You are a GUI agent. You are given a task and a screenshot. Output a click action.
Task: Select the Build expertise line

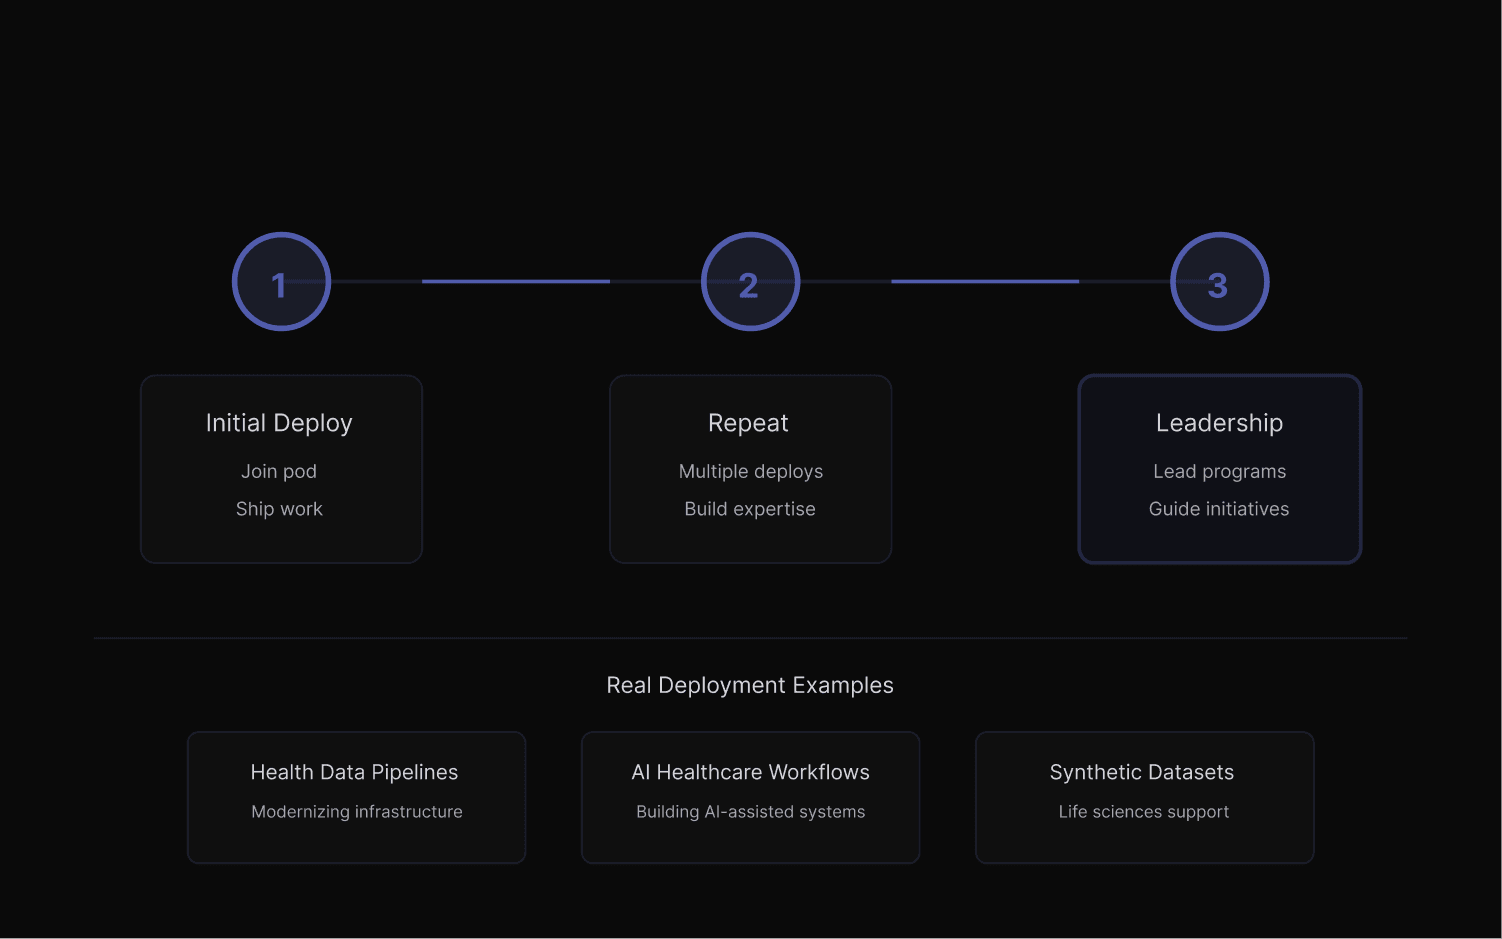coord(750,509)
